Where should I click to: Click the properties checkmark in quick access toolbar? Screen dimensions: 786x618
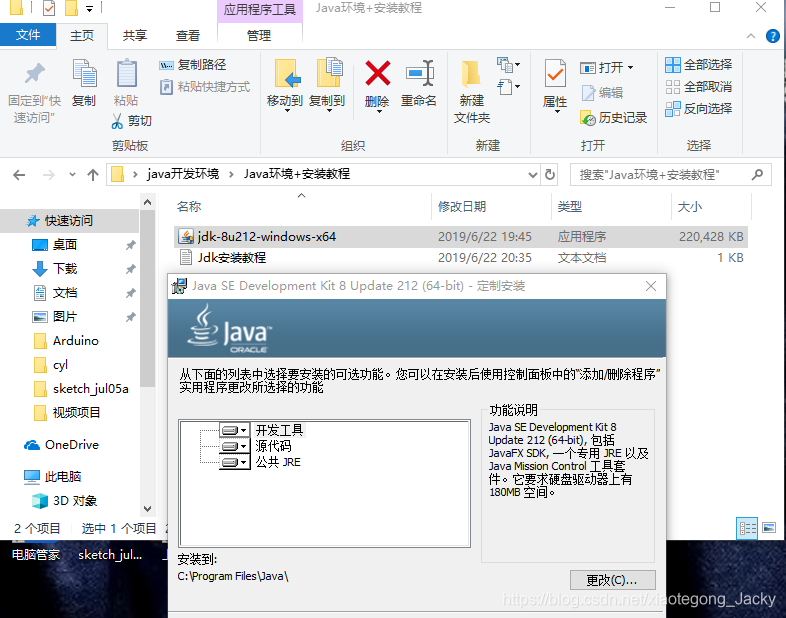pyautogui.click(x=49, y=8)
